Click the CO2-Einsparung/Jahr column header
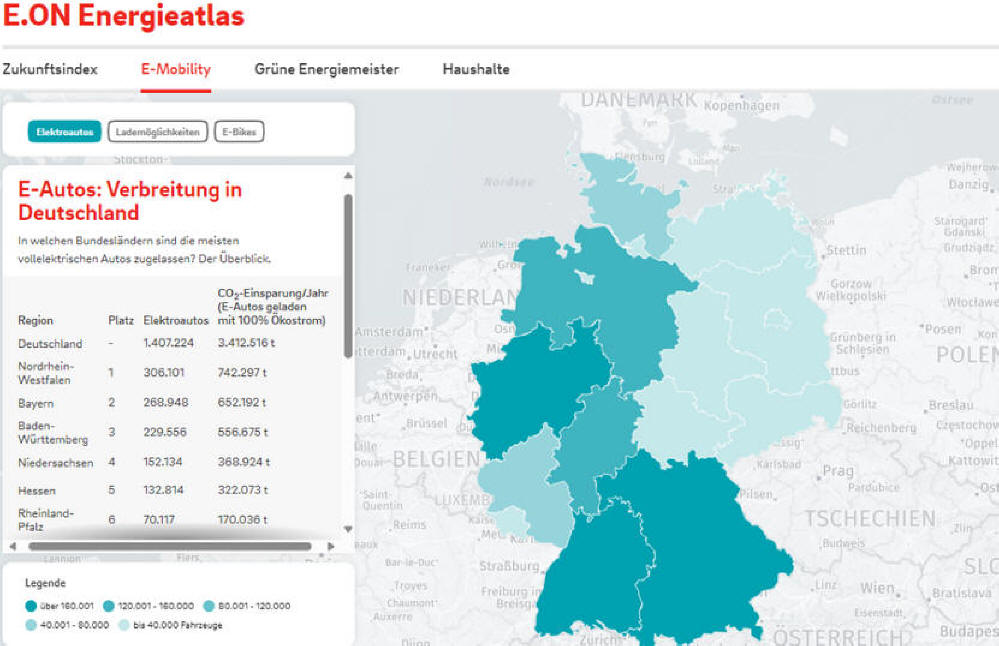Viewport: 999px width, 646px height. (273, 306)
